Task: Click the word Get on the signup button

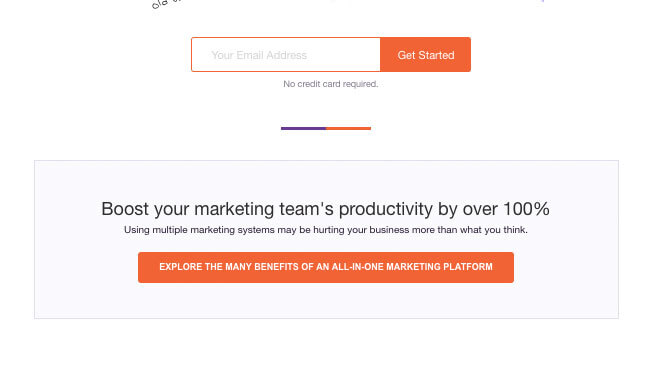Action: coord(406,55)
